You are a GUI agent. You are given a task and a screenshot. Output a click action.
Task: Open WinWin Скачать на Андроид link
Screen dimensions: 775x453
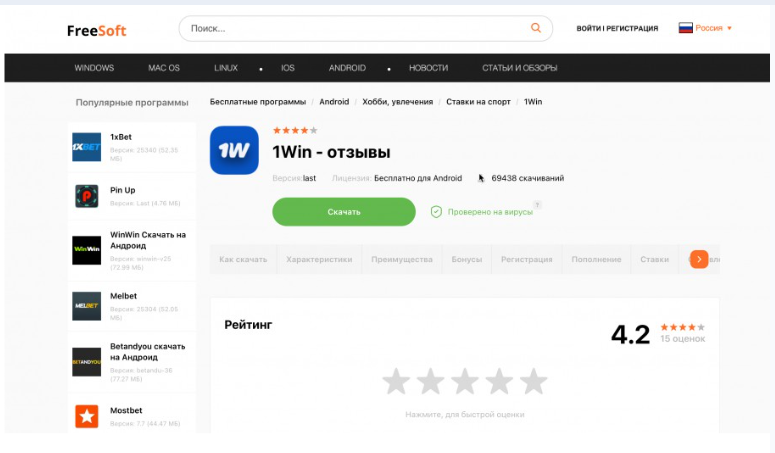point(148,240)
